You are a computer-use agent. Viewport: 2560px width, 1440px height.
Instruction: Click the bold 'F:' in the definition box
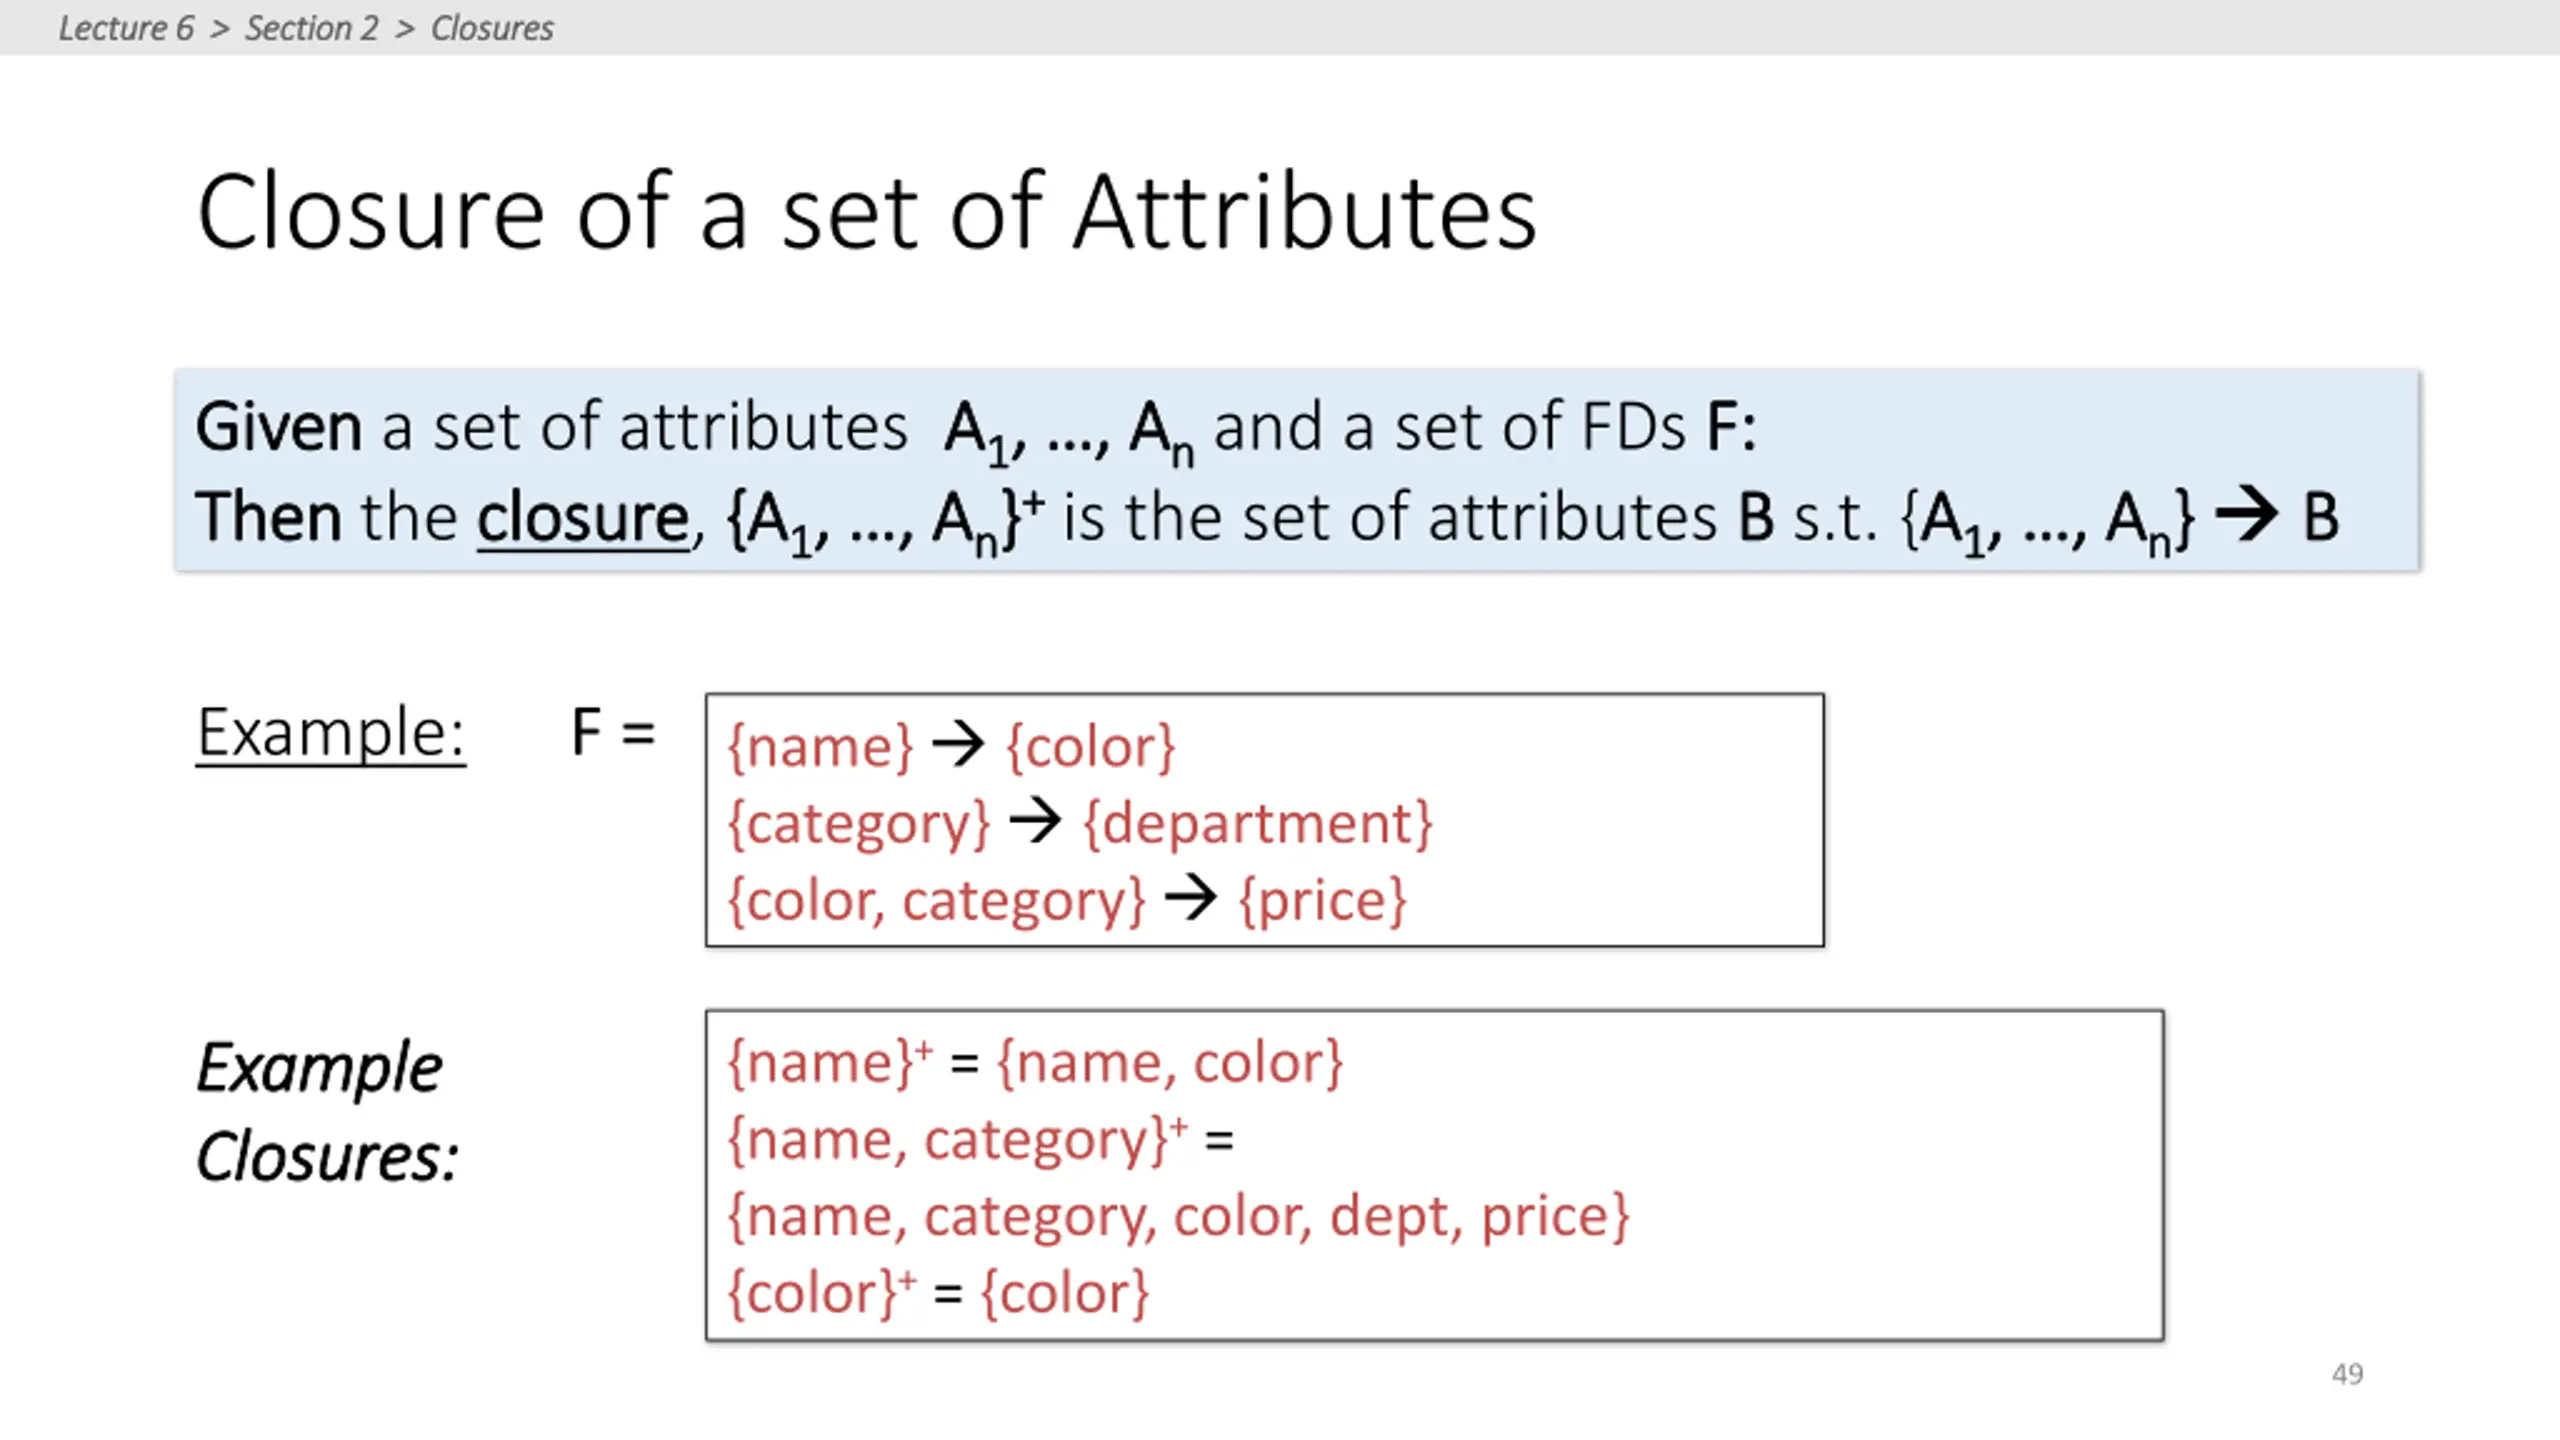tap(1731, 428)
